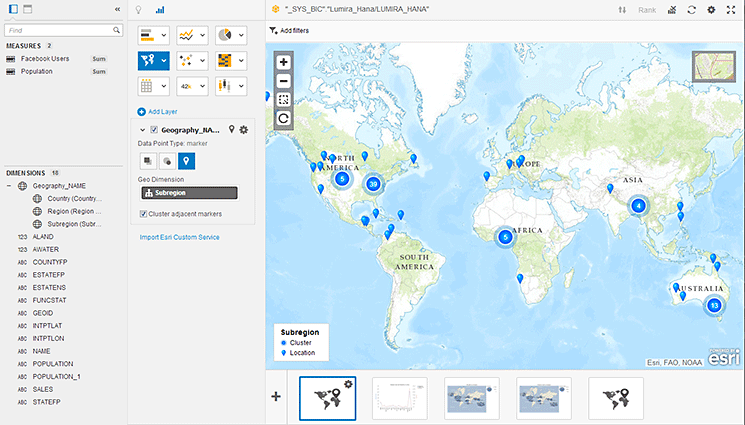This screenshot has height=425, width=745.
Task: Select the ALAND dimension
Action: (x=43, y=237)
